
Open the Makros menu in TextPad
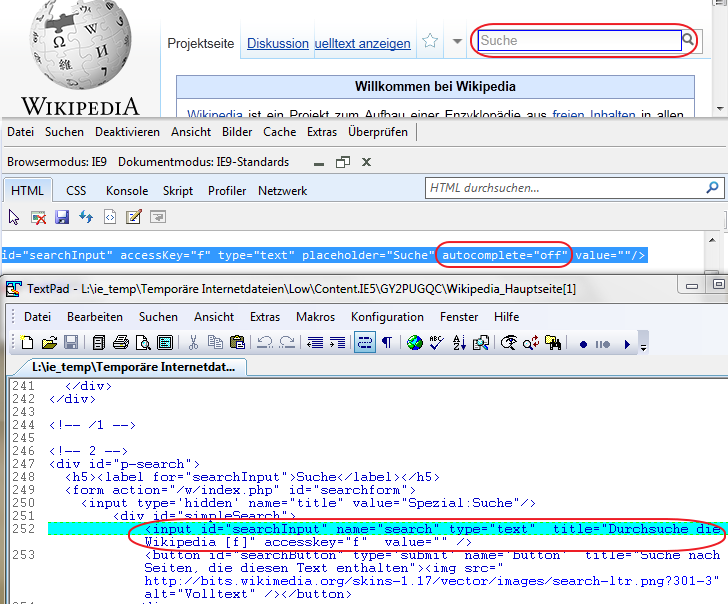point(315,317)
